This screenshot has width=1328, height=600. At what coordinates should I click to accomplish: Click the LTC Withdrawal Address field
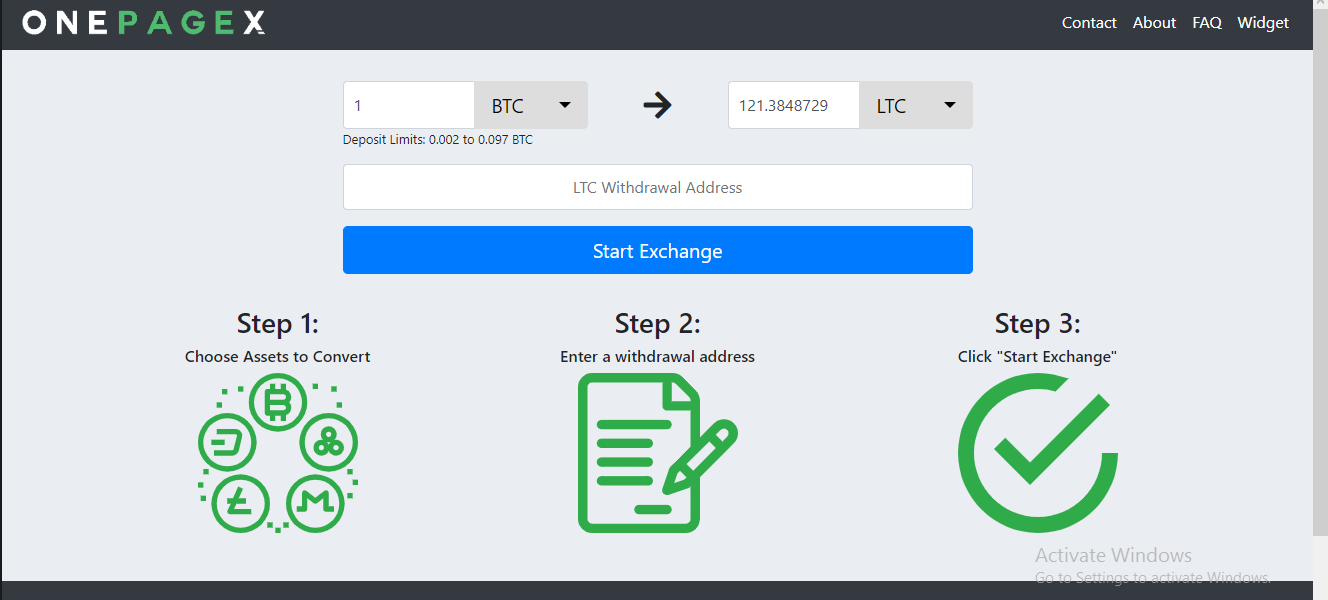[x=658, y=187]
